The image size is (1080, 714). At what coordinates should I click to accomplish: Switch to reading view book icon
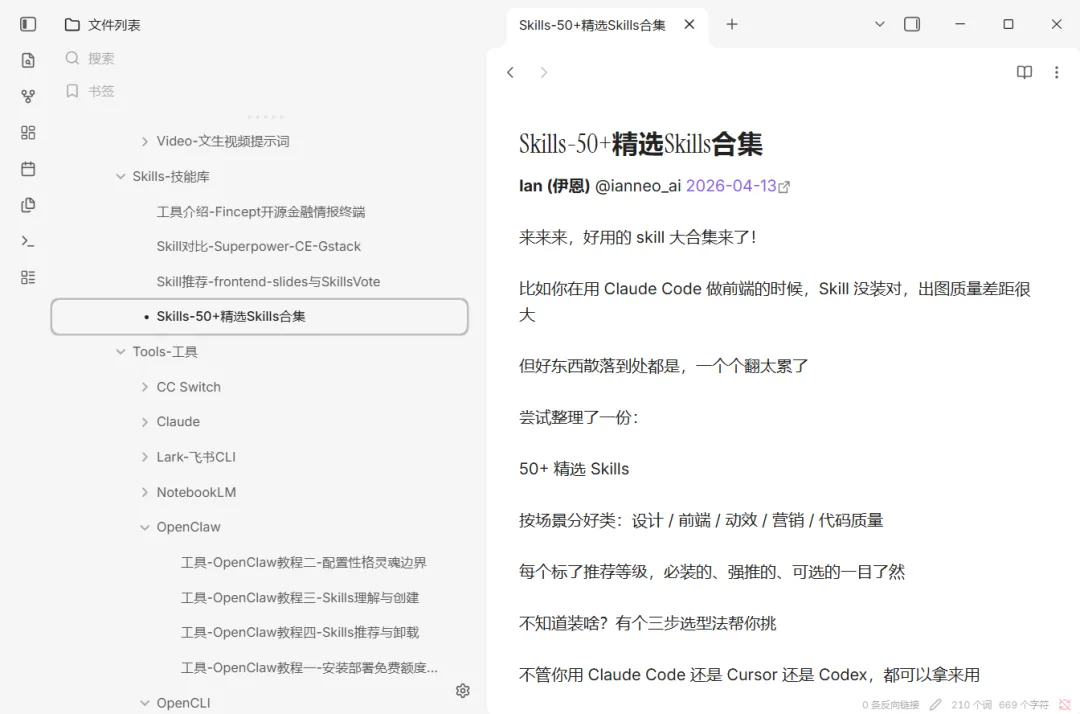(x=1024, y=72)
